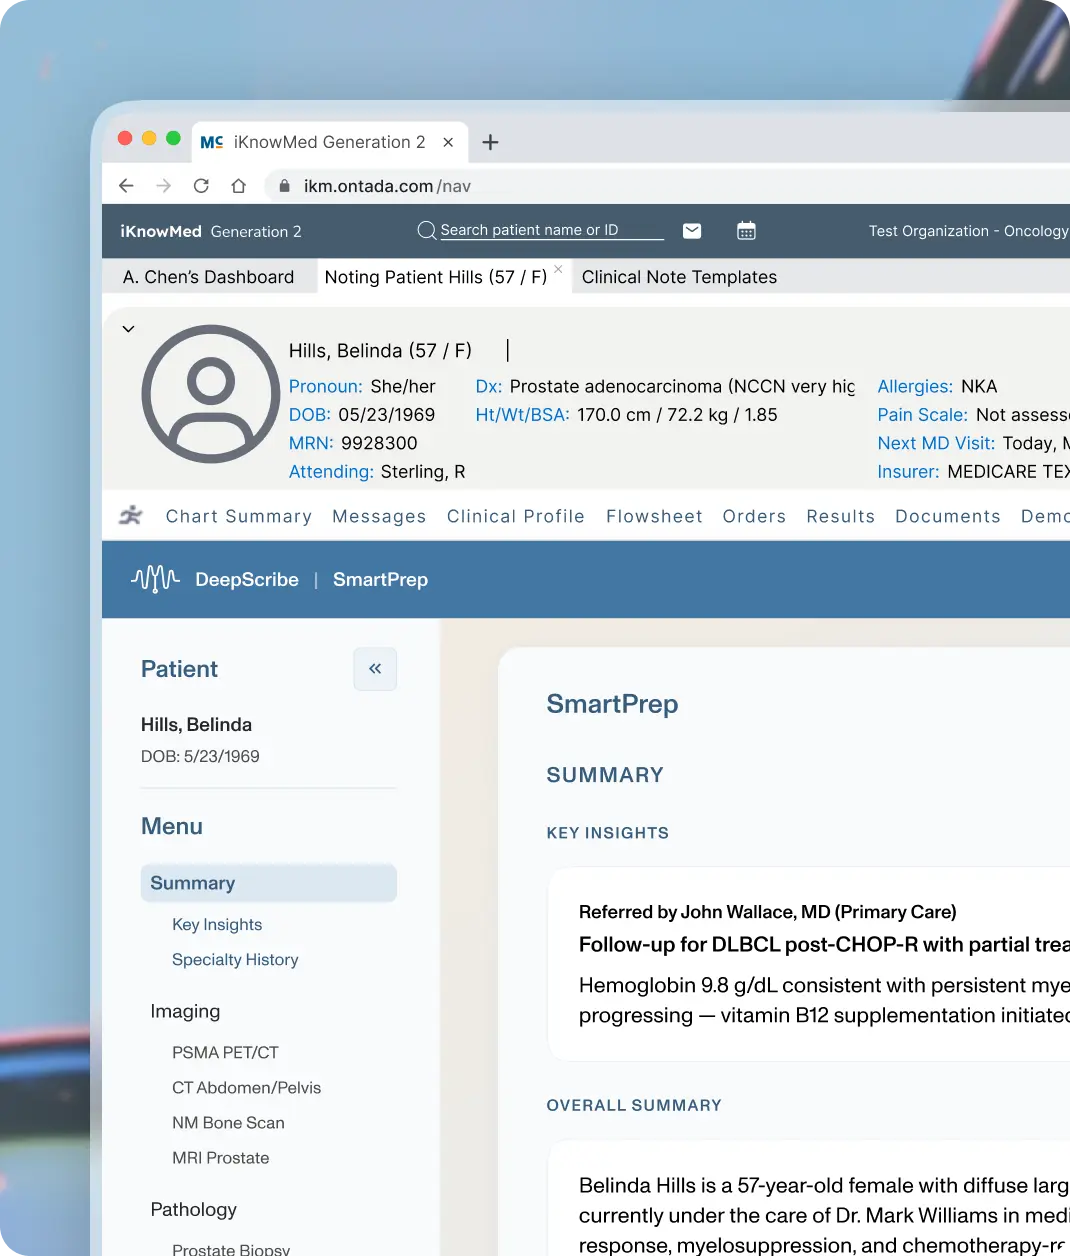
Task: Click the SmartPrep link in blue banner
Action: pyautogui.click(x=380, y=579)
